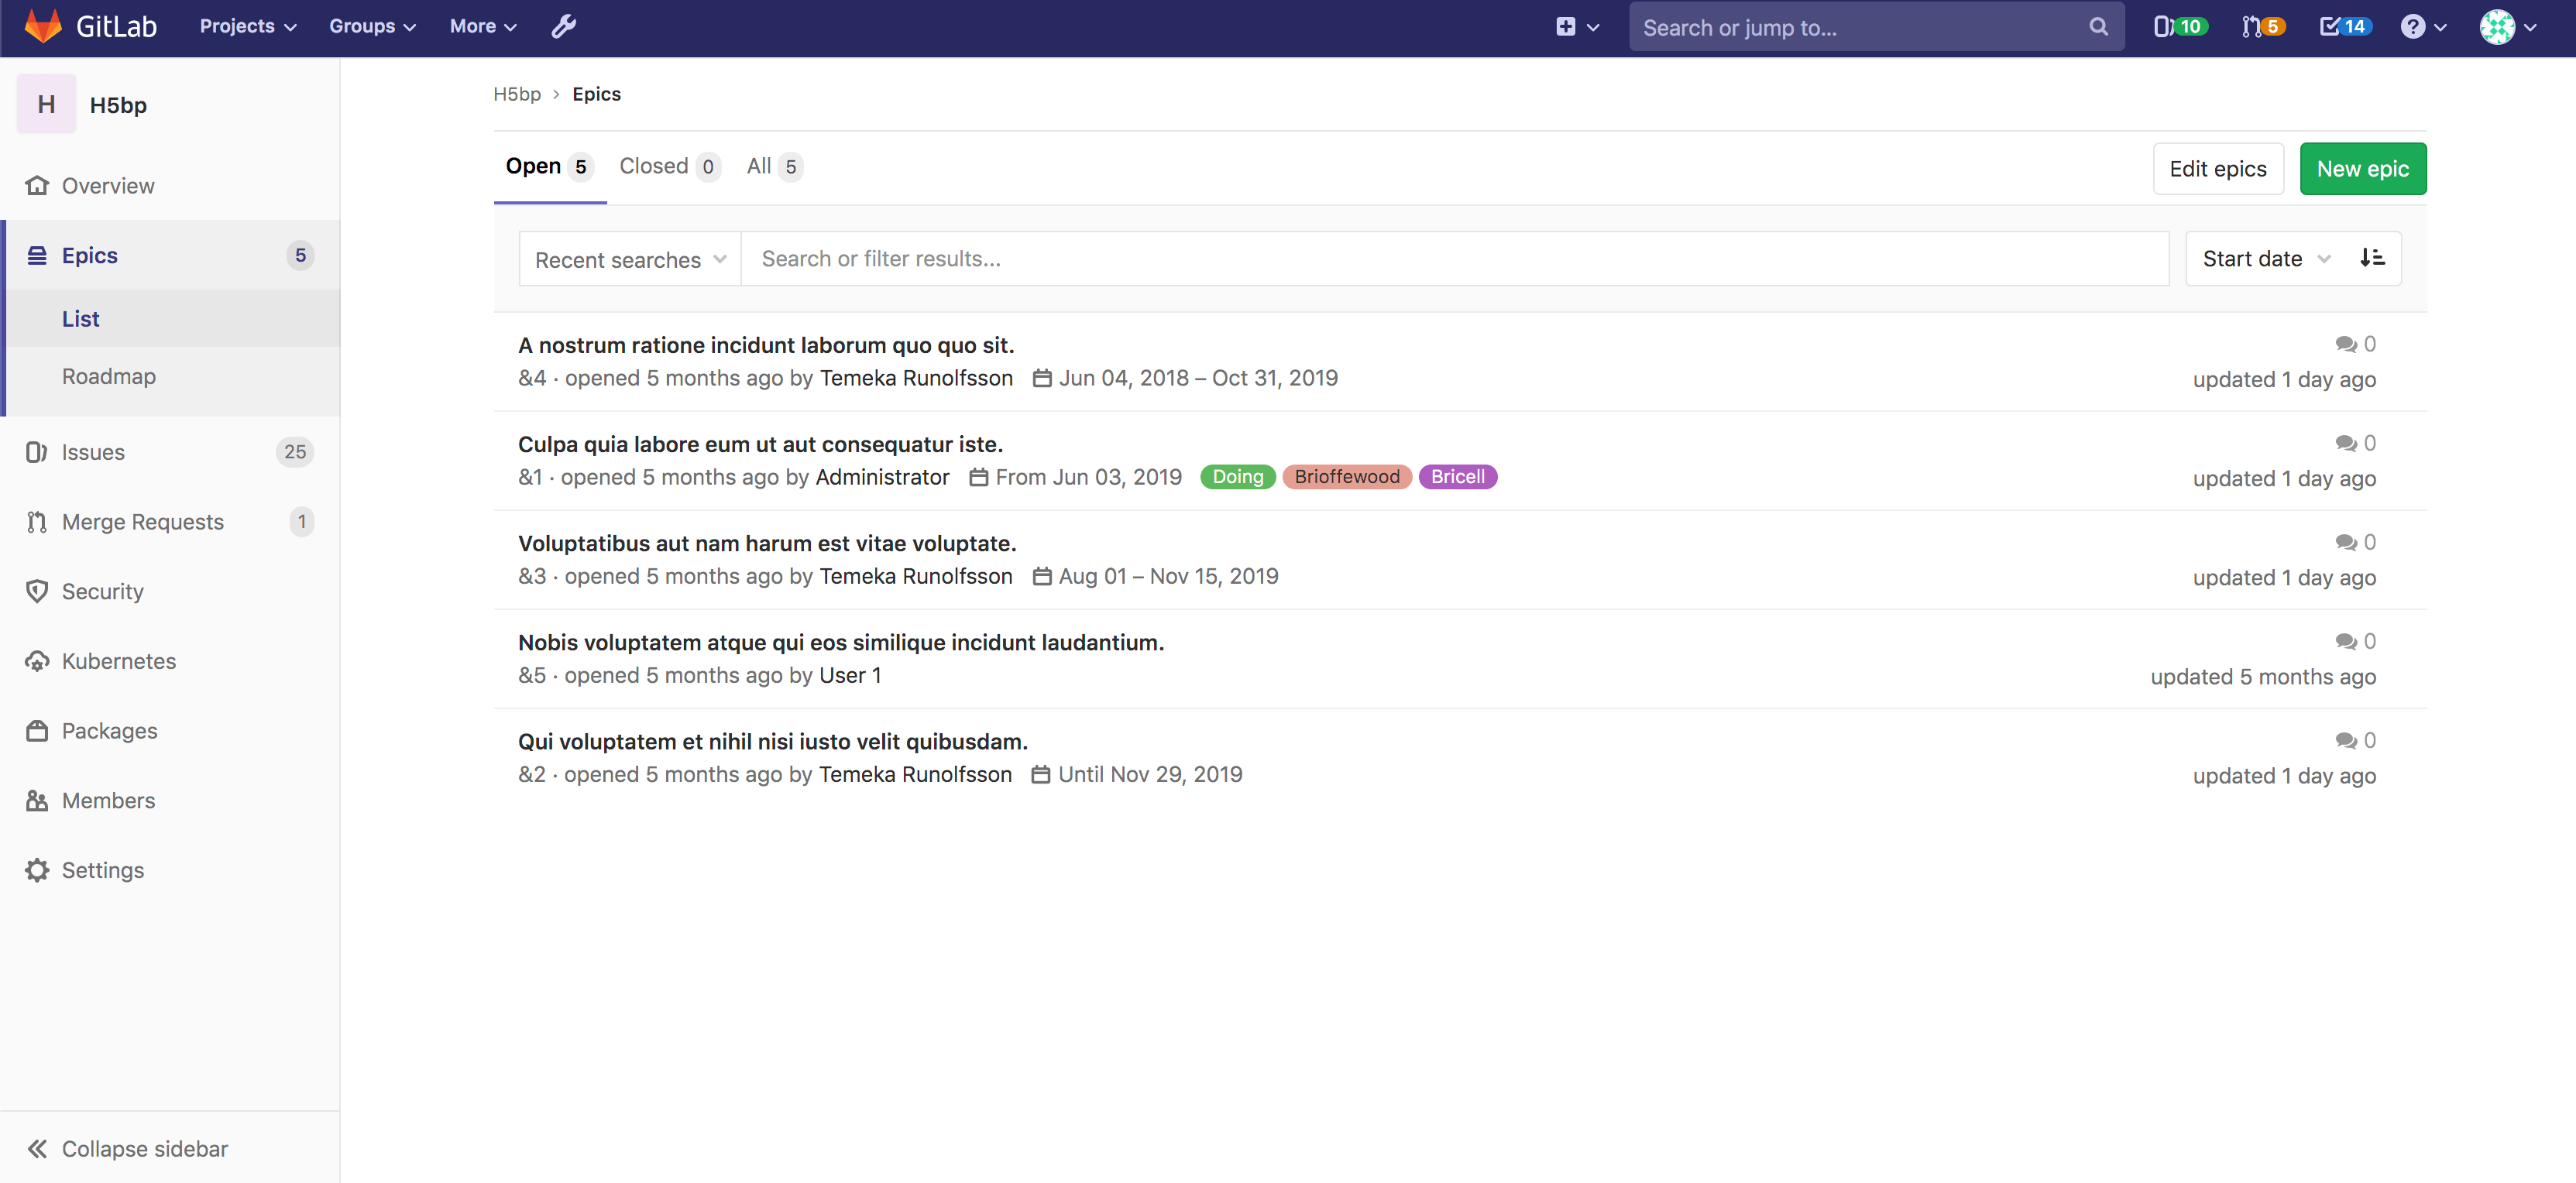The height and width of the screenshot is (1183, 2576).
Task: Switch to the Closed epics tab
Action: 654,166
